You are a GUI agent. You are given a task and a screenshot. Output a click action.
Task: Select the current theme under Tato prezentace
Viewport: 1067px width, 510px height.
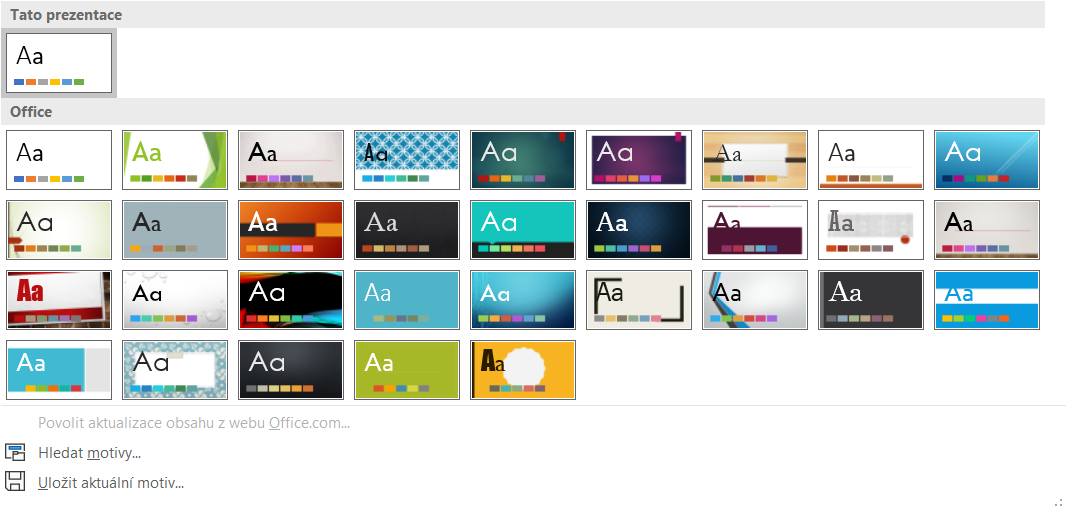click(59, 63)
